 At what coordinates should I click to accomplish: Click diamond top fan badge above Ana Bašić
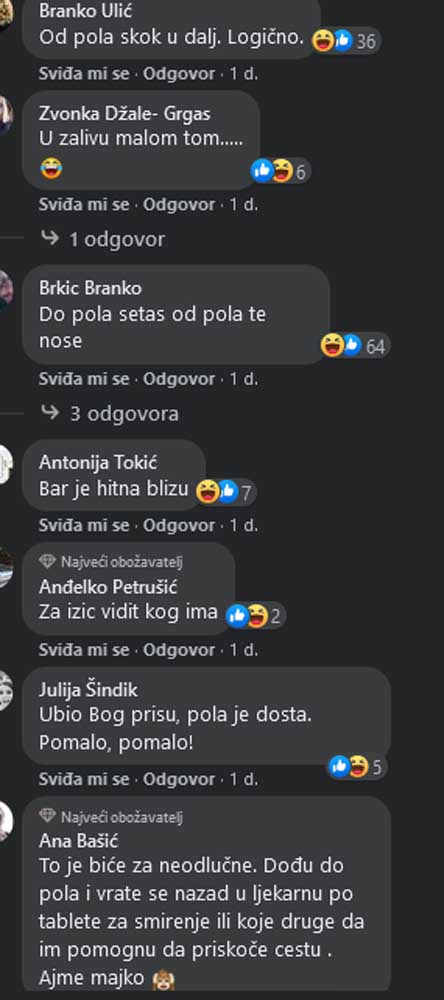(48, 816)
